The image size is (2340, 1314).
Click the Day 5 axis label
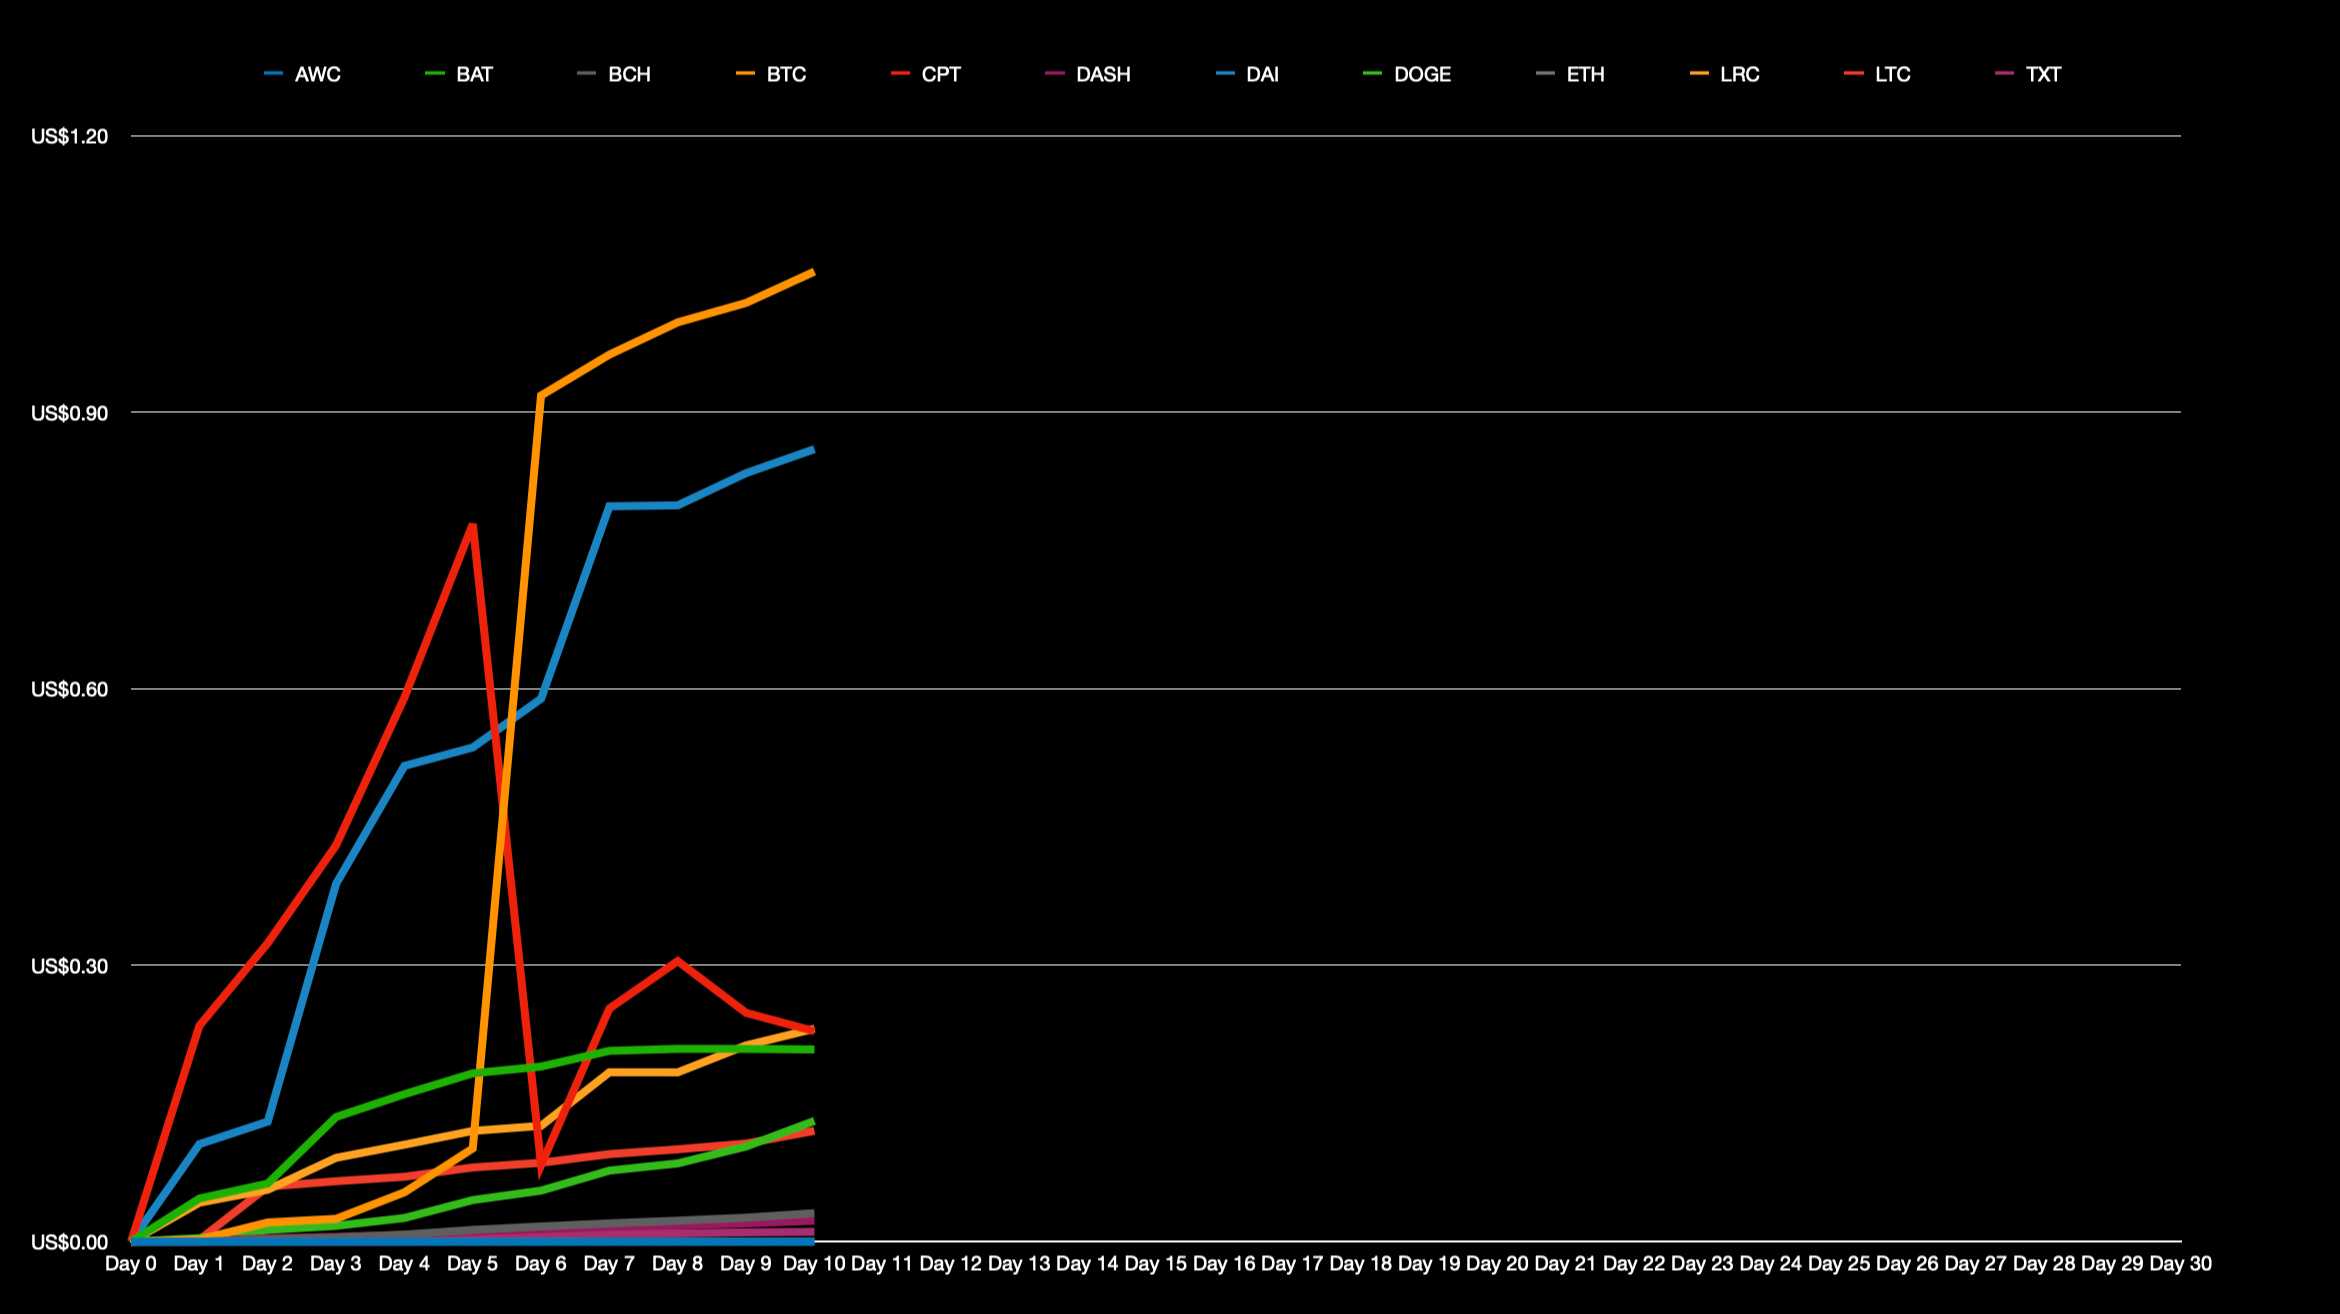472,1264
